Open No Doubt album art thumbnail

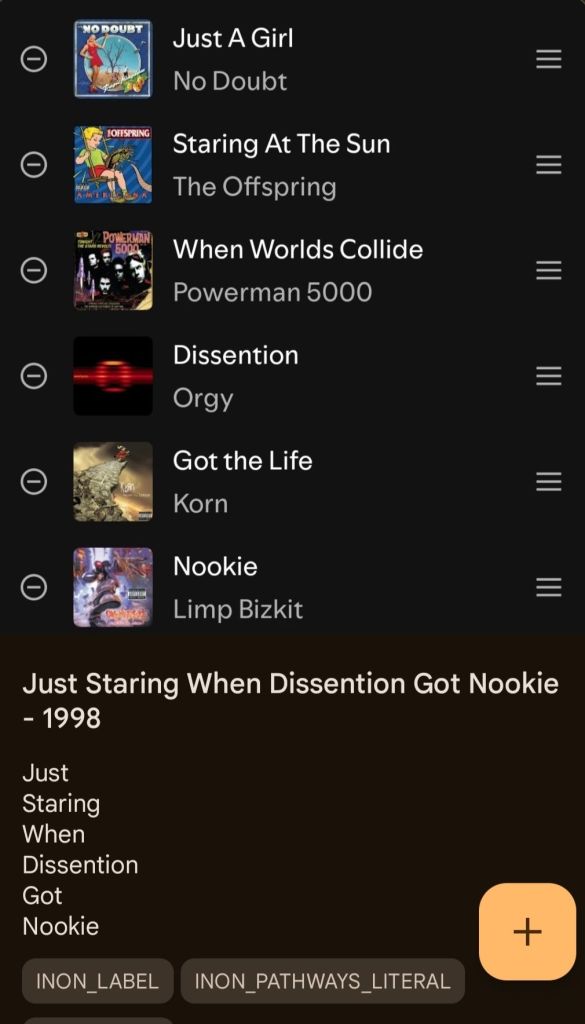(113, 59)
